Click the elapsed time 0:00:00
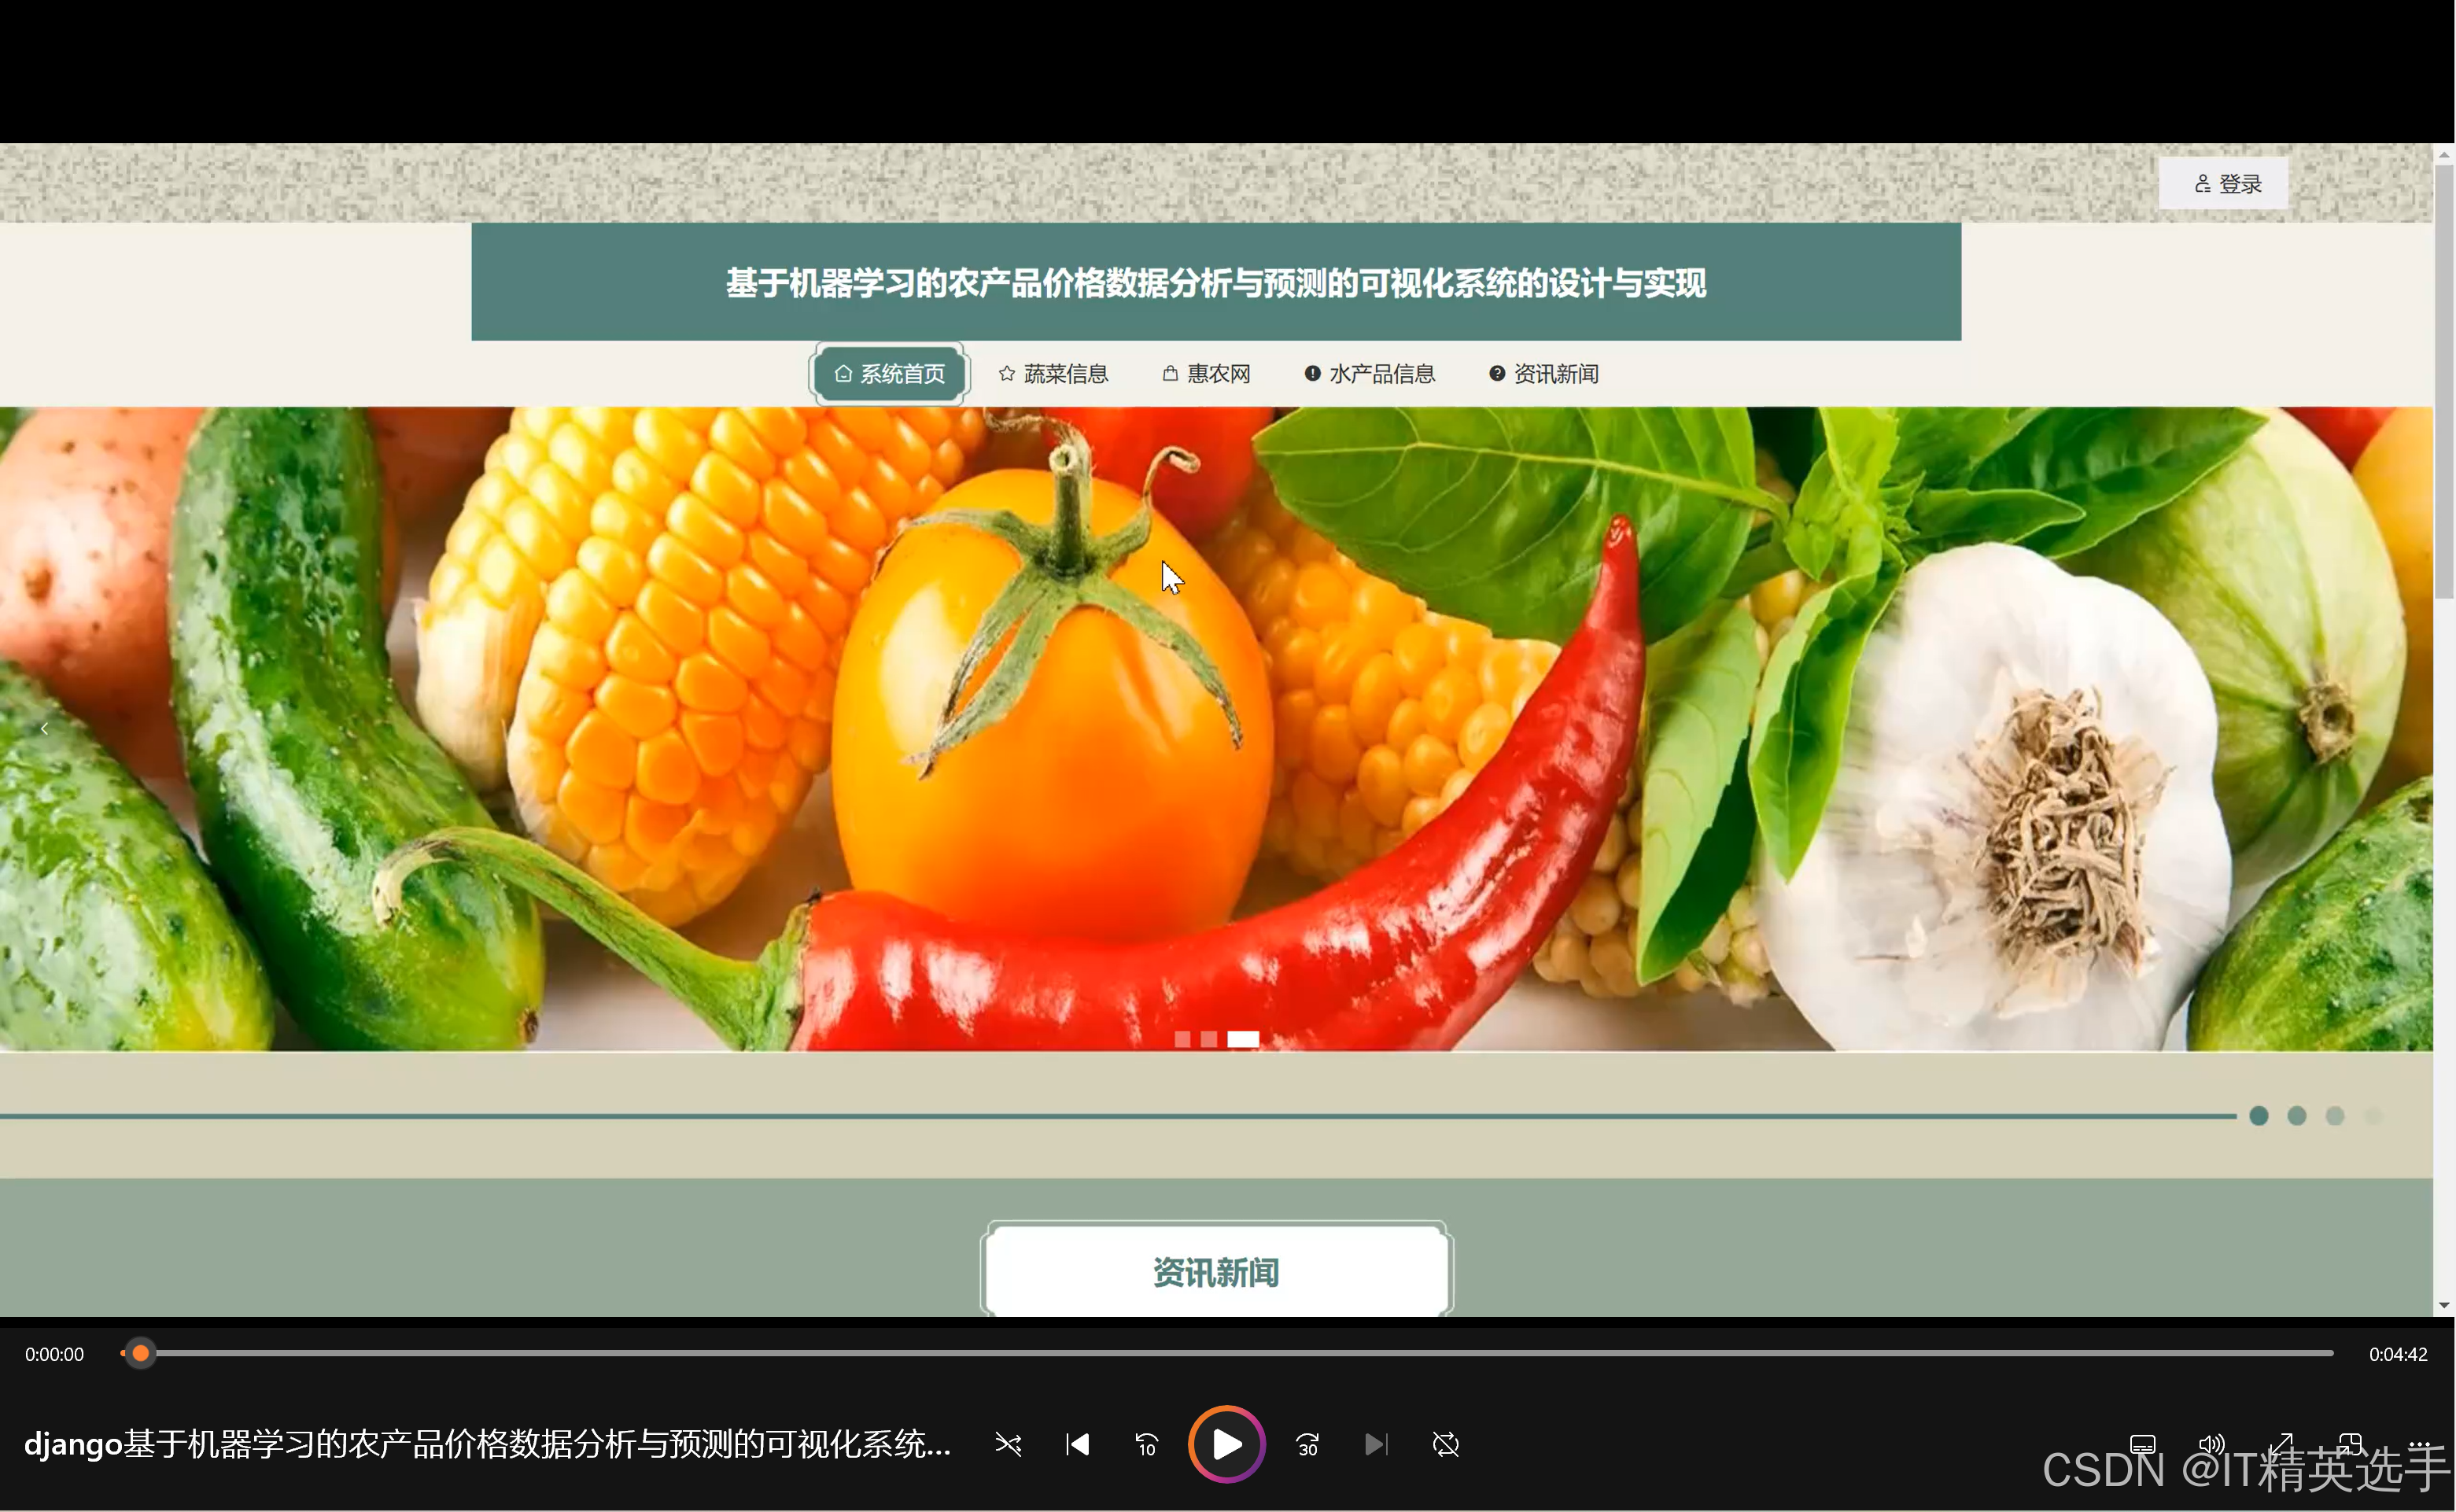This screenshot has width=2456, height=1512. click(x=55, y=1354)
